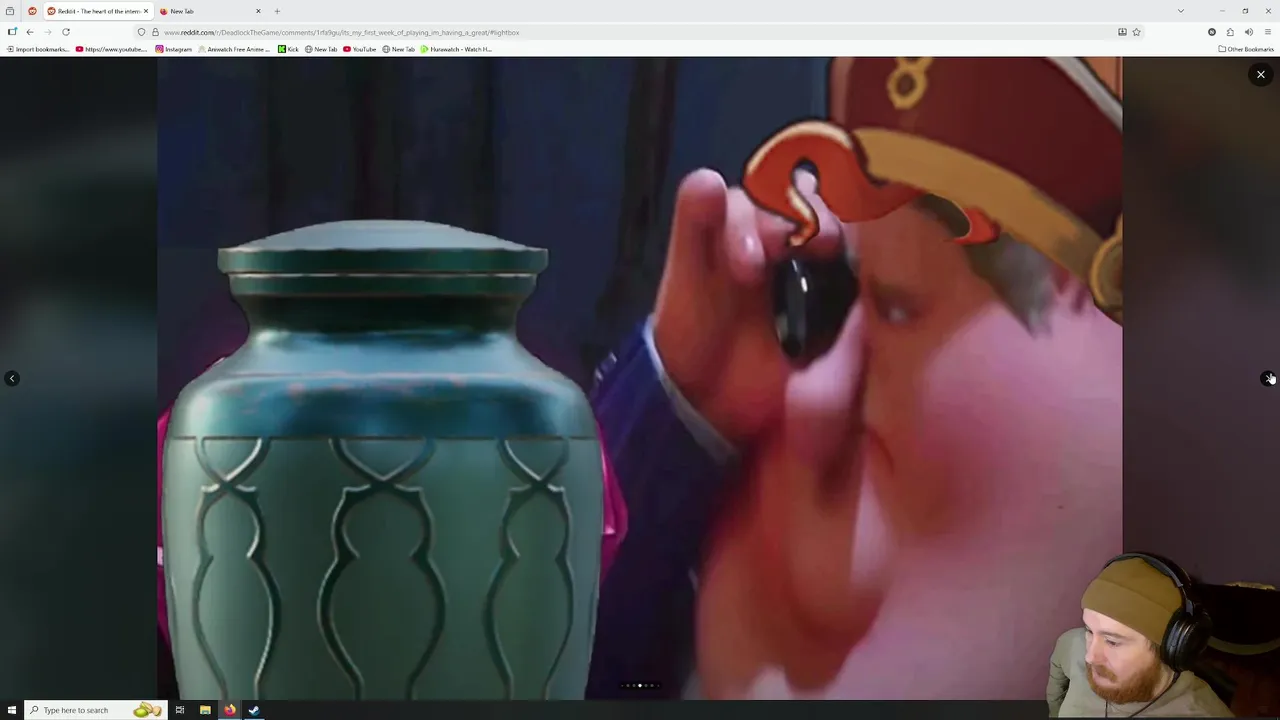1280x720 pixels.
Task: Open a new browser tab with plus
Action: [277, 11]
